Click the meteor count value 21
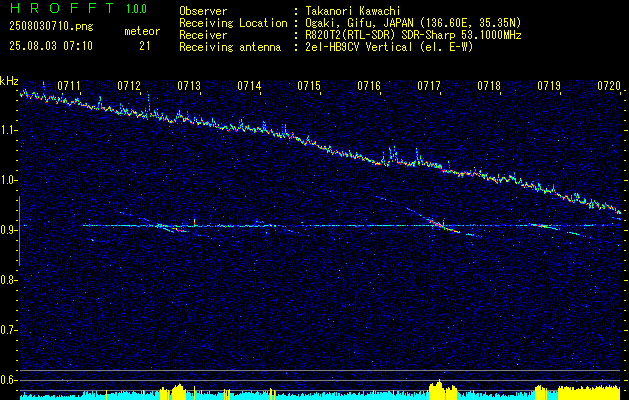Screen dimensions: 629x400 point(145,46)
